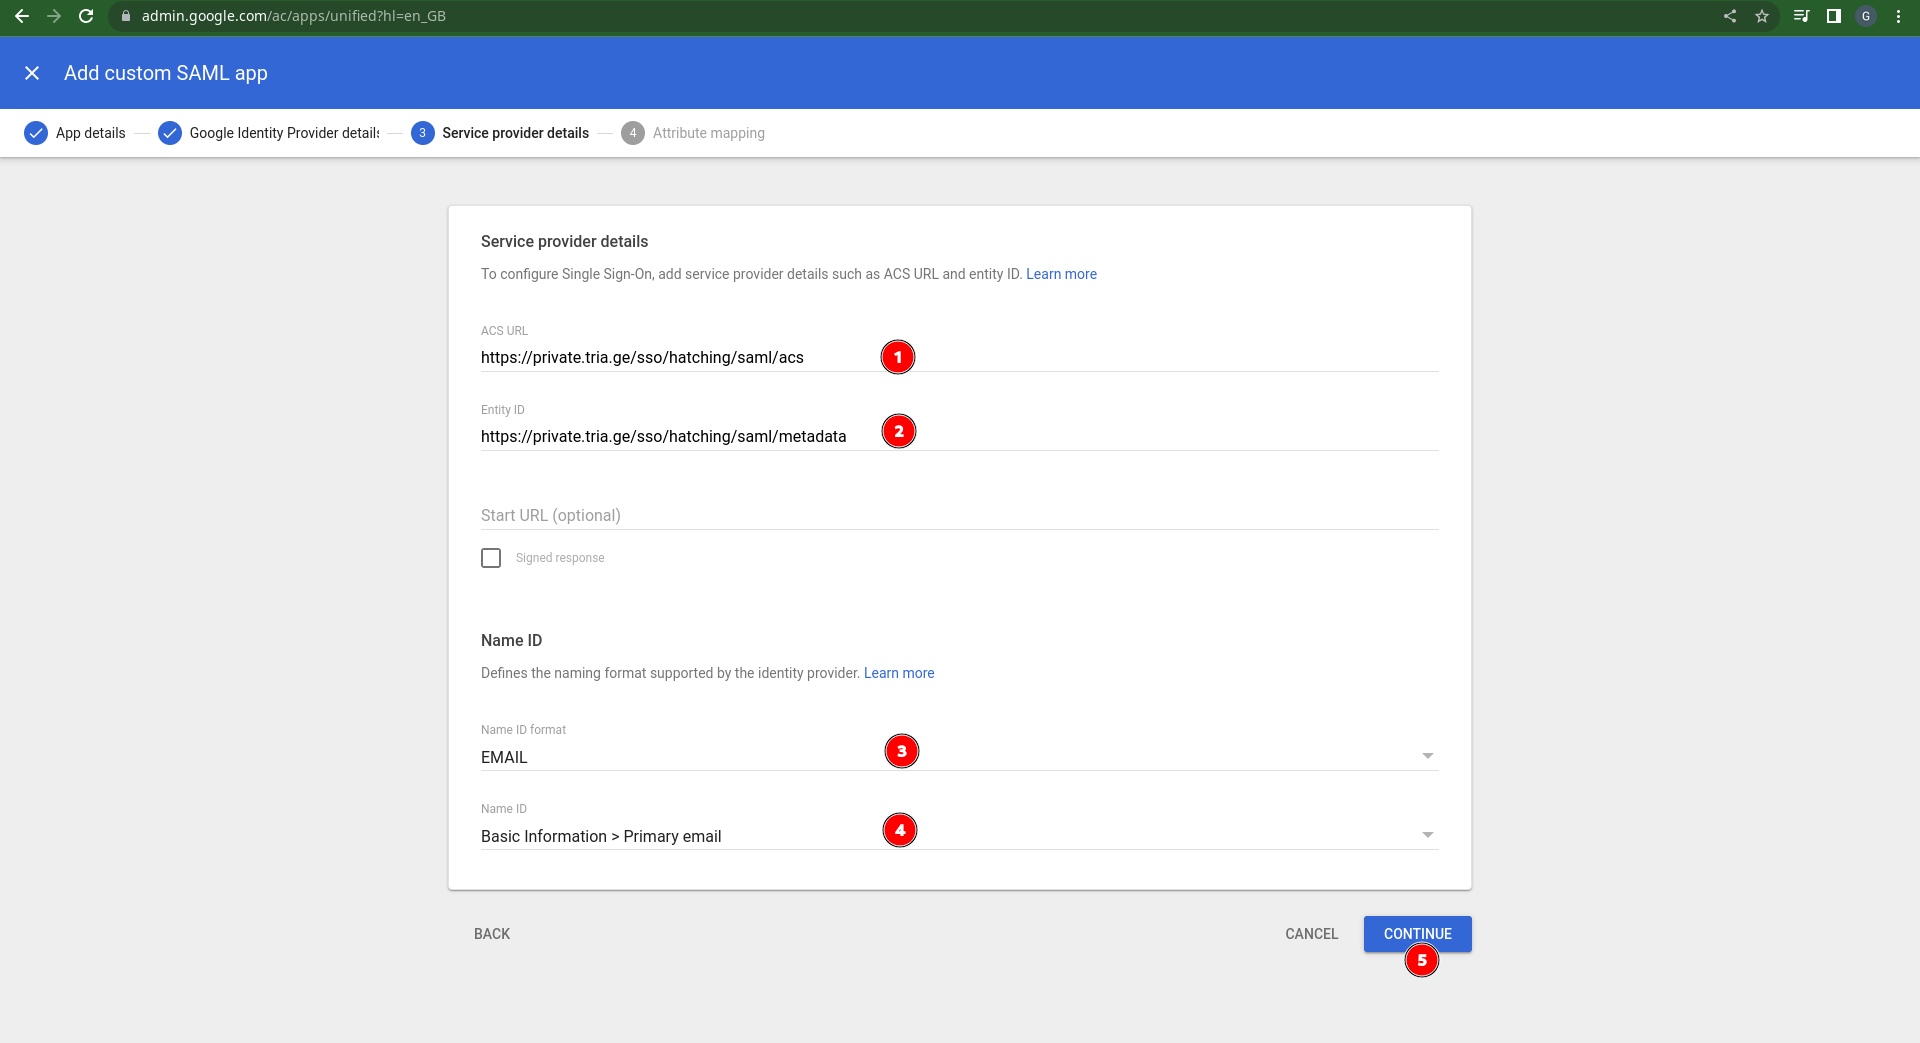Close the Add custom SAML app dialog

pos(32,73)
